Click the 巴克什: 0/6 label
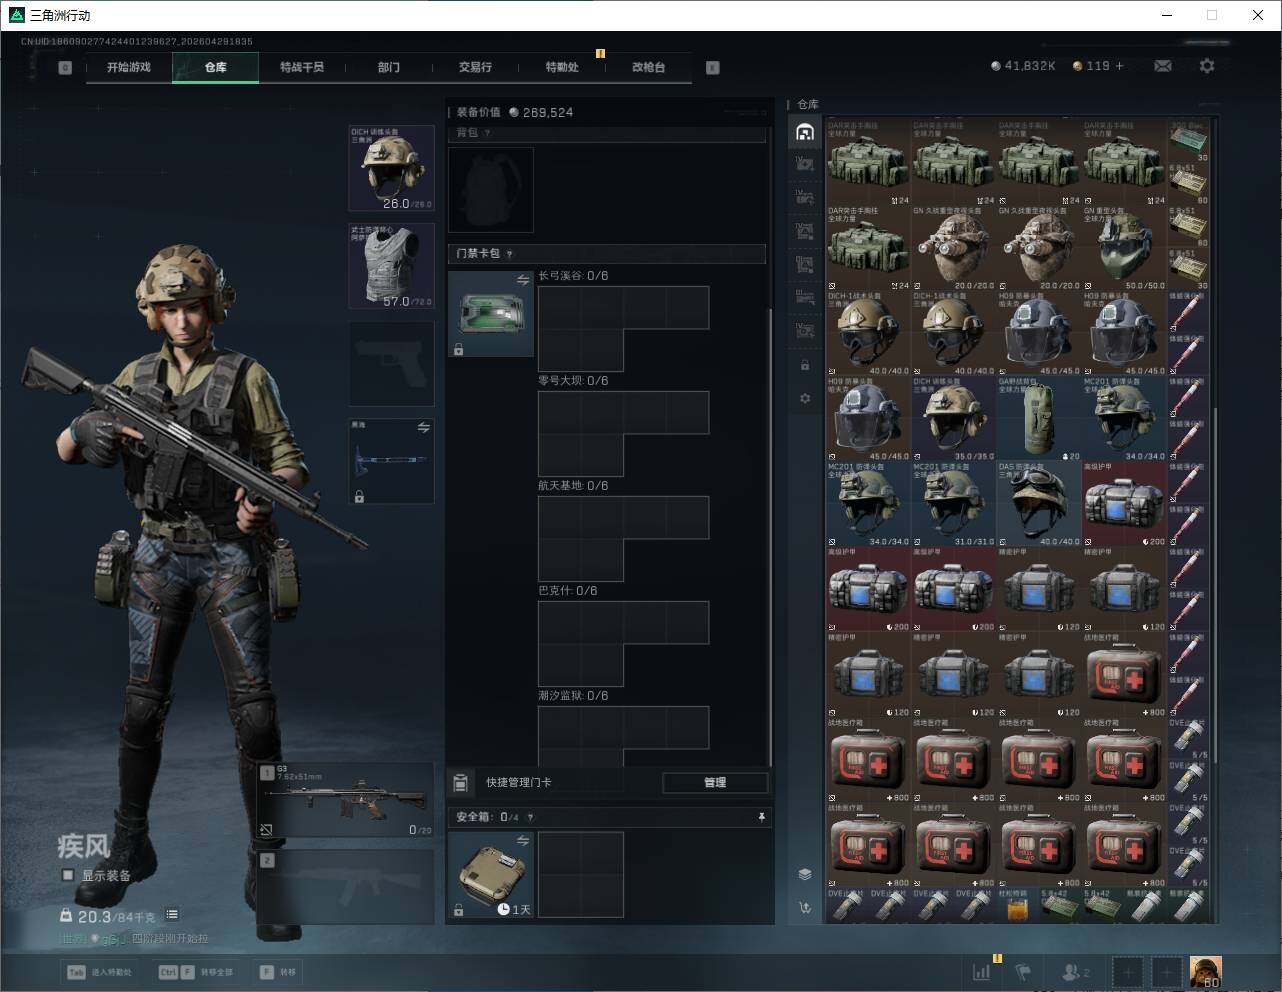Viewport: 1282px width, 992px height. pyautogui.click(x=568, y=591)
